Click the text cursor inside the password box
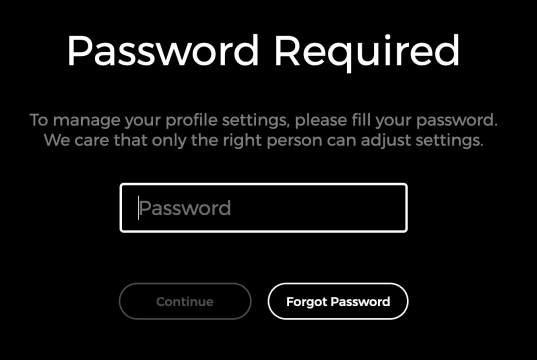This screenshot has height=360, width=537. point(138,208)
